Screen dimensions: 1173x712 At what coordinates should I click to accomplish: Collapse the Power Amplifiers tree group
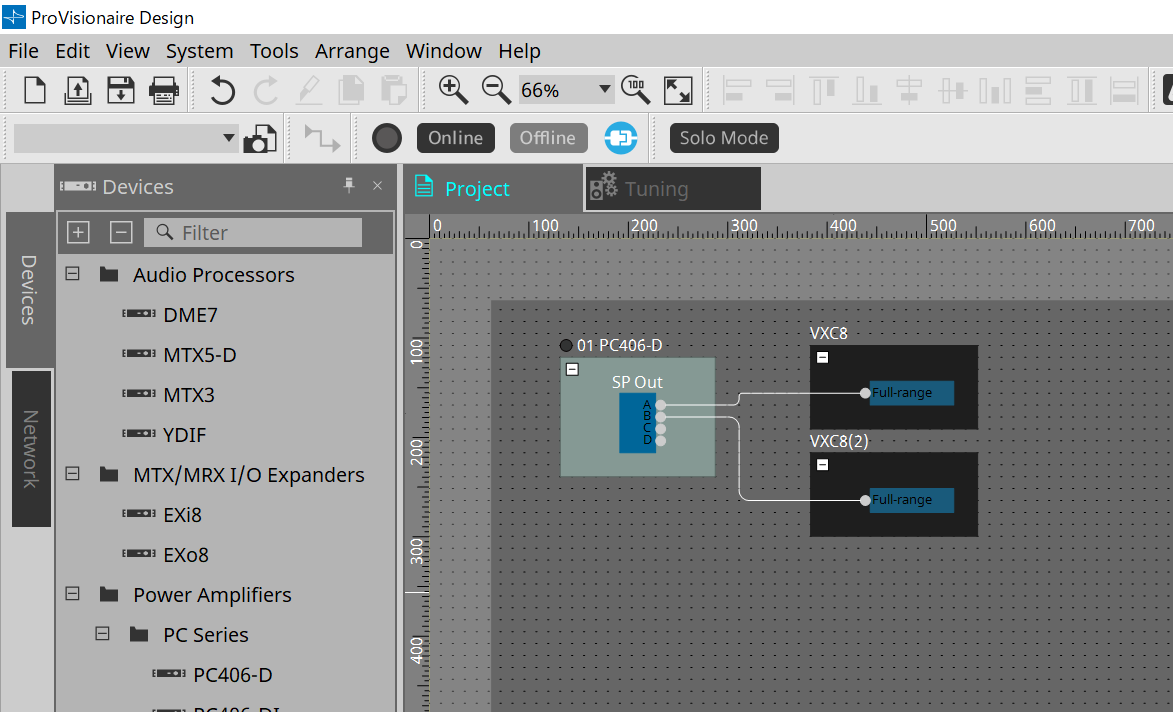click(x=73, y=594)
